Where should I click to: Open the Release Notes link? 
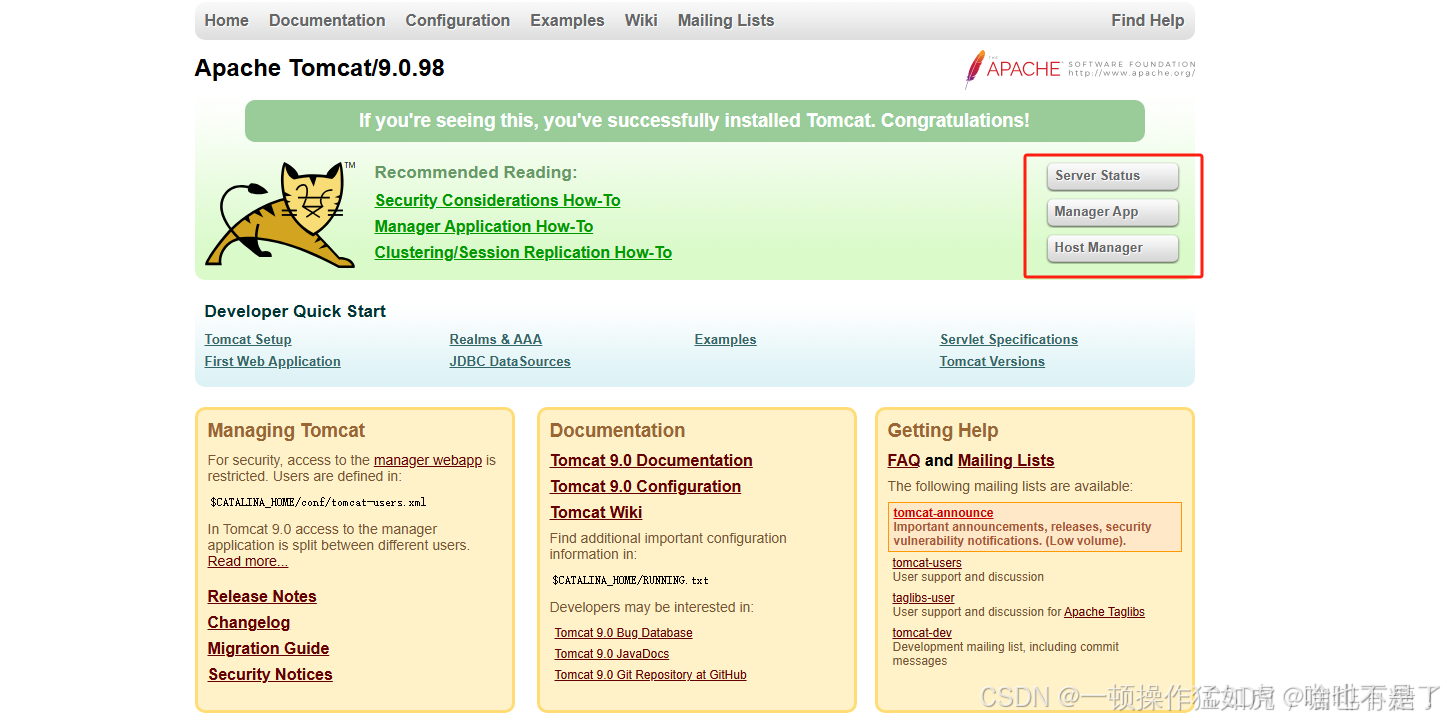click(262, 596)
